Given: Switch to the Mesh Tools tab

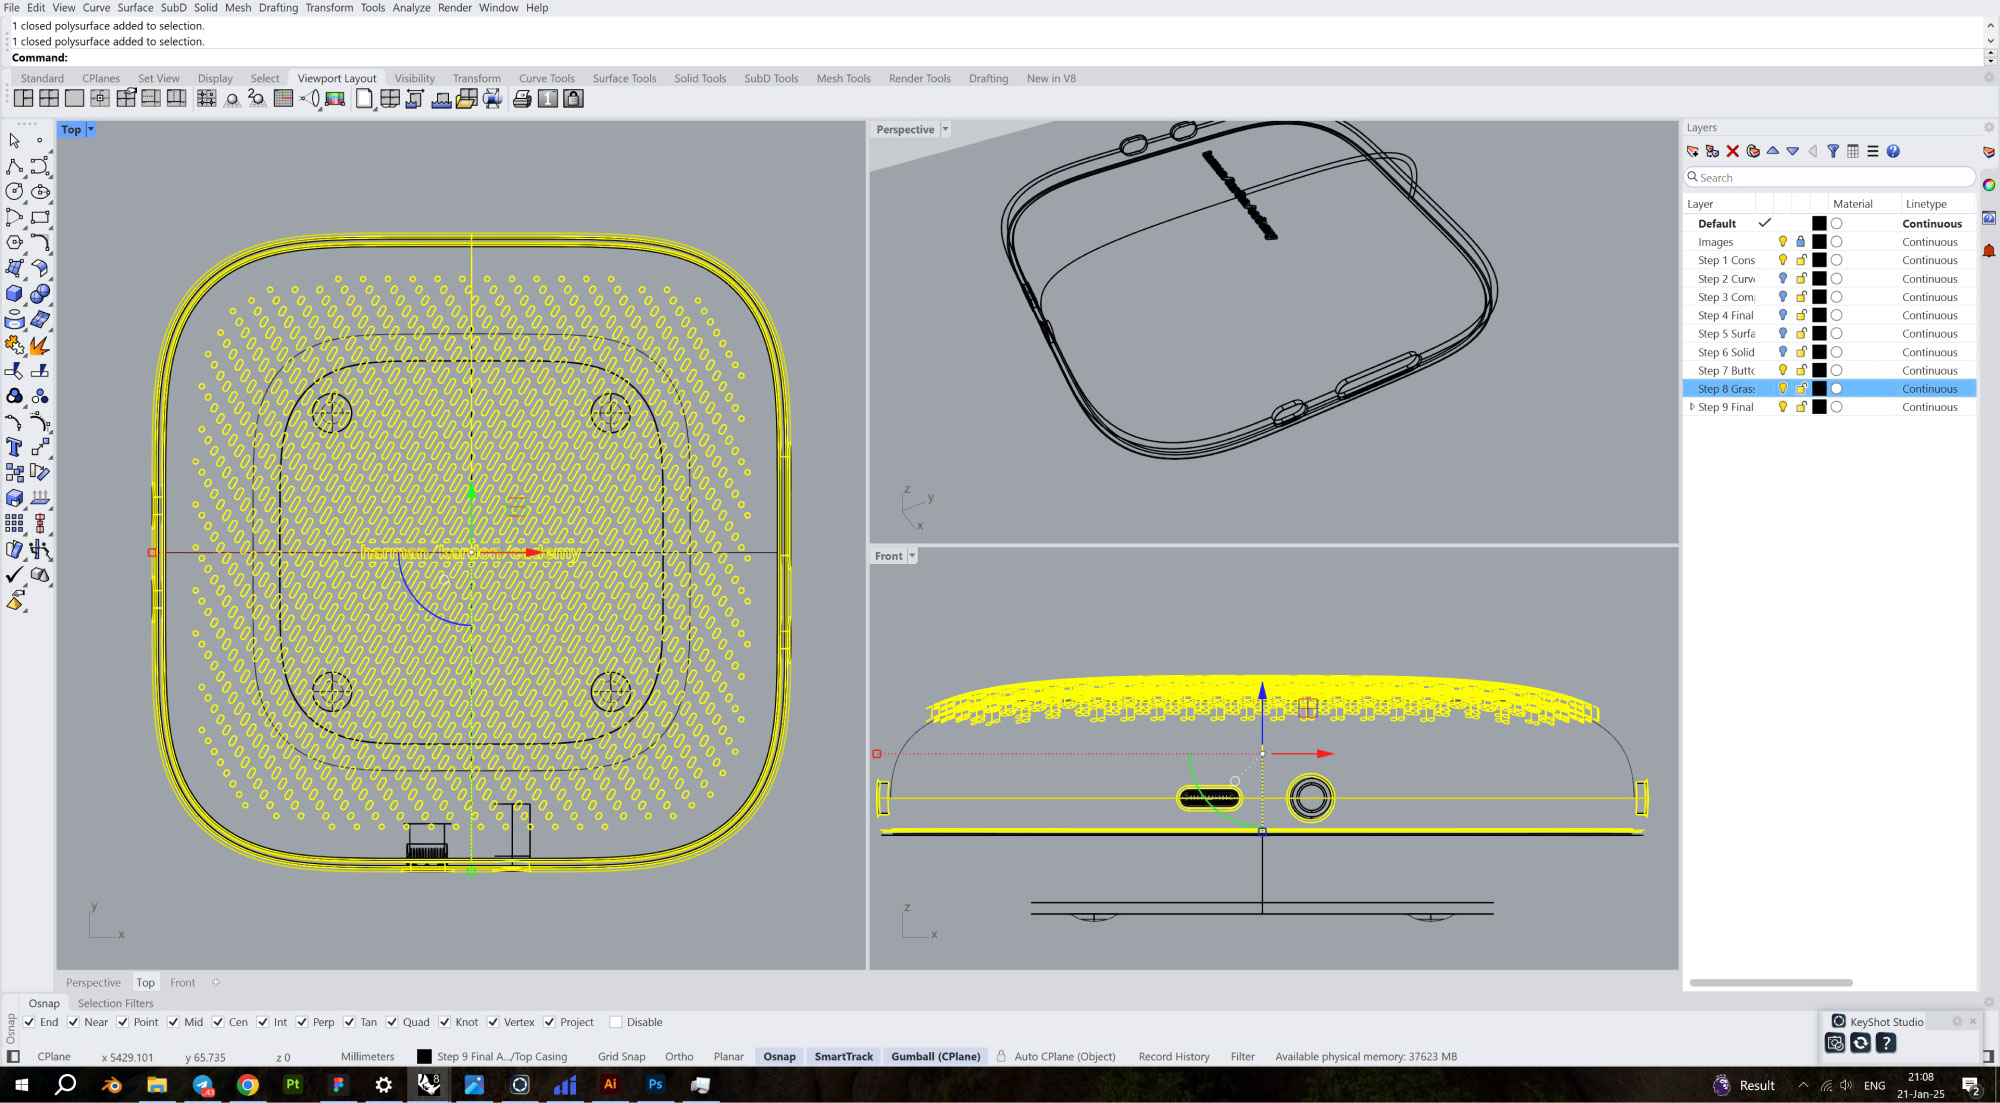Looking at the screenshot, I should [x=842, y=78].
